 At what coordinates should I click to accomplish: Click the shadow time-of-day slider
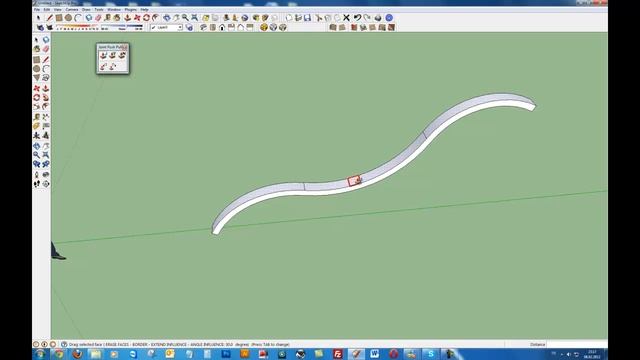coord(122,27)
